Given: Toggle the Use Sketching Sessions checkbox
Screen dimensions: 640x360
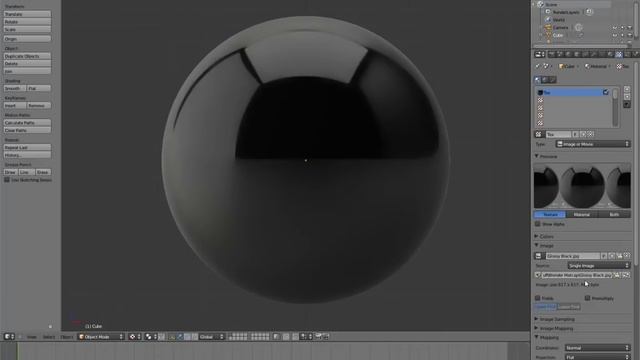Looking at the screenshot, I should tap(7, 180).
